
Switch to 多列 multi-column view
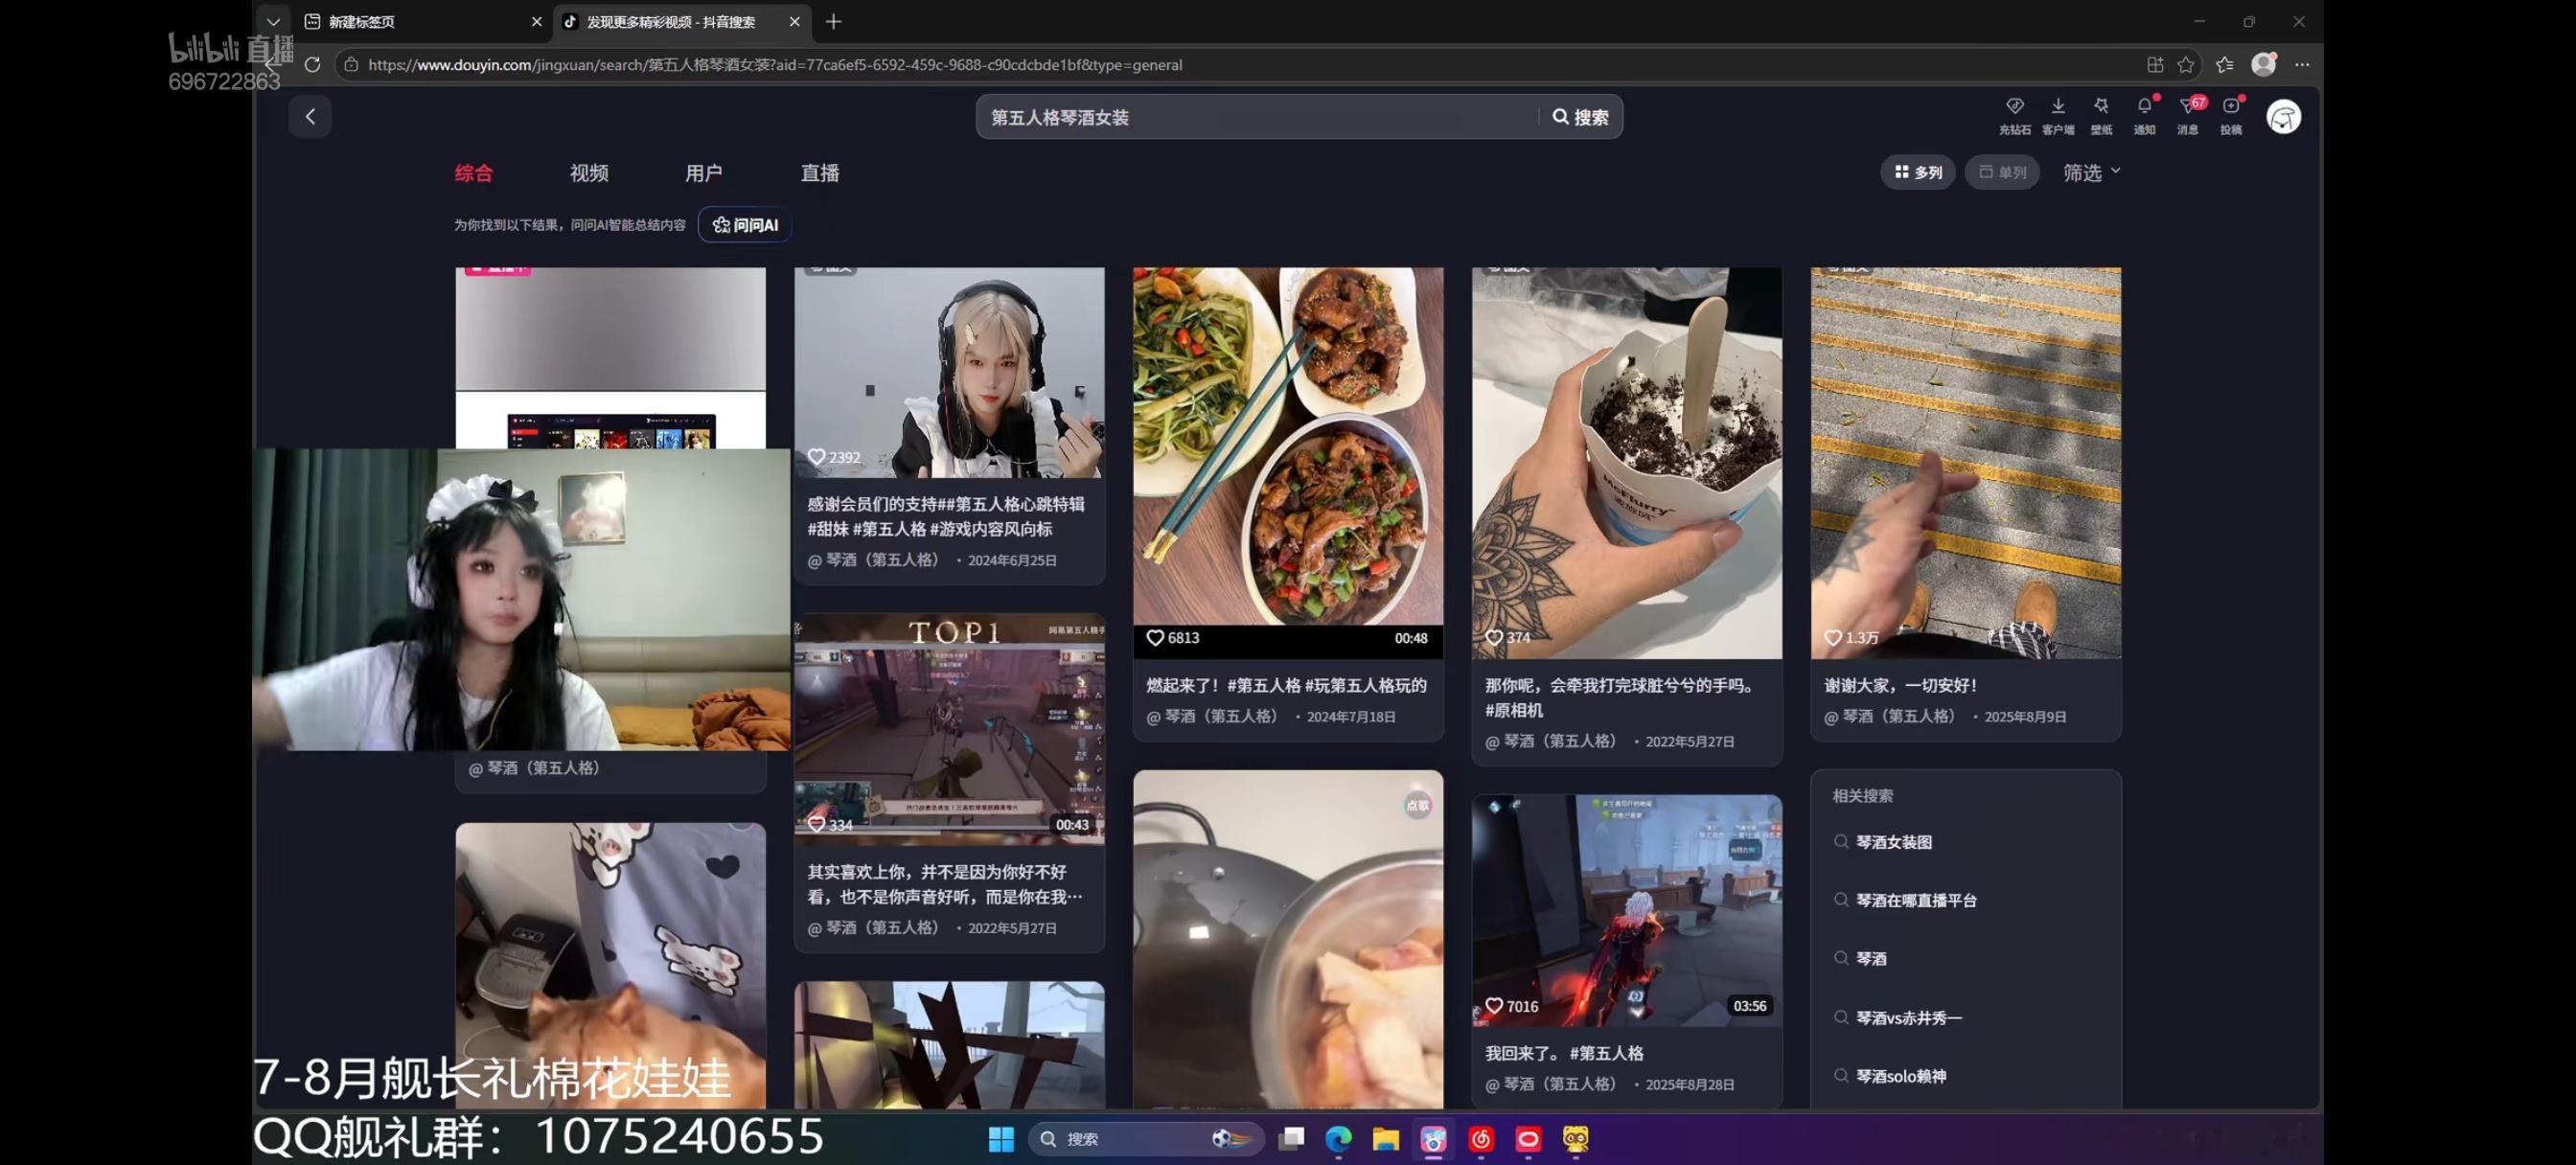tap(1918, 173)
